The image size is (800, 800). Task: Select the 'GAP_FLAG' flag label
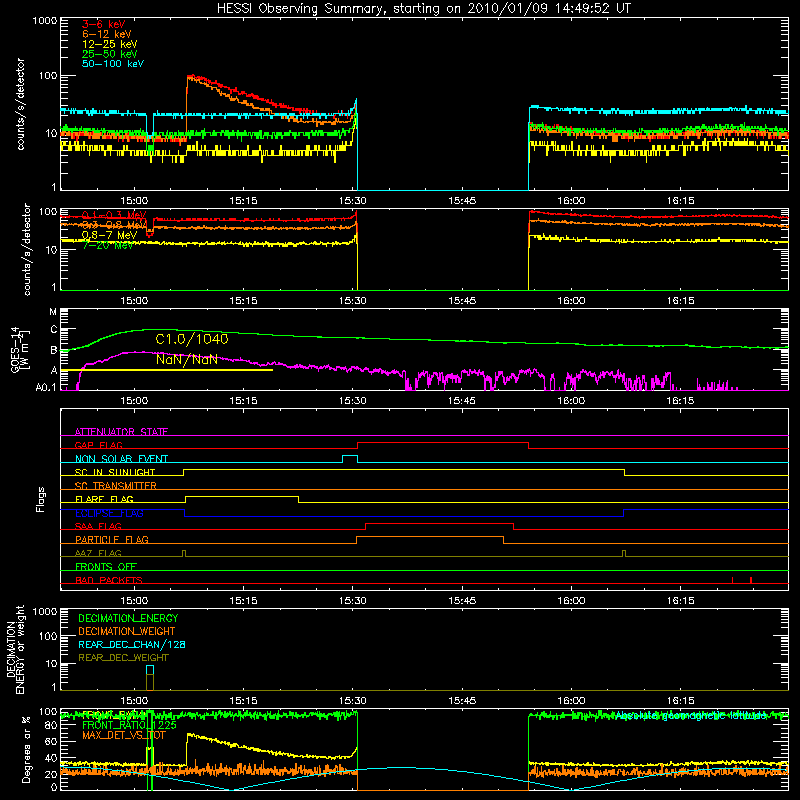click(98, 445)
